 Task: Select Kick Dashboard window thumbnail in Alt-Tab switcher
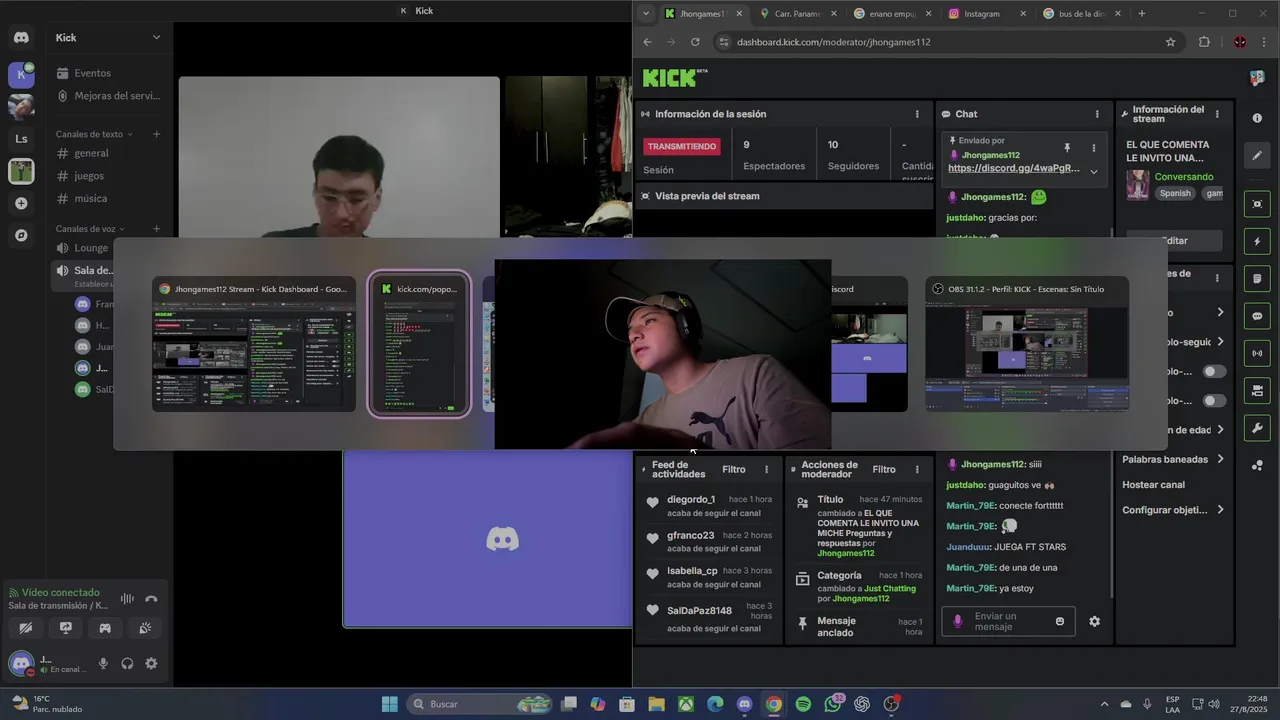point(254,344)
